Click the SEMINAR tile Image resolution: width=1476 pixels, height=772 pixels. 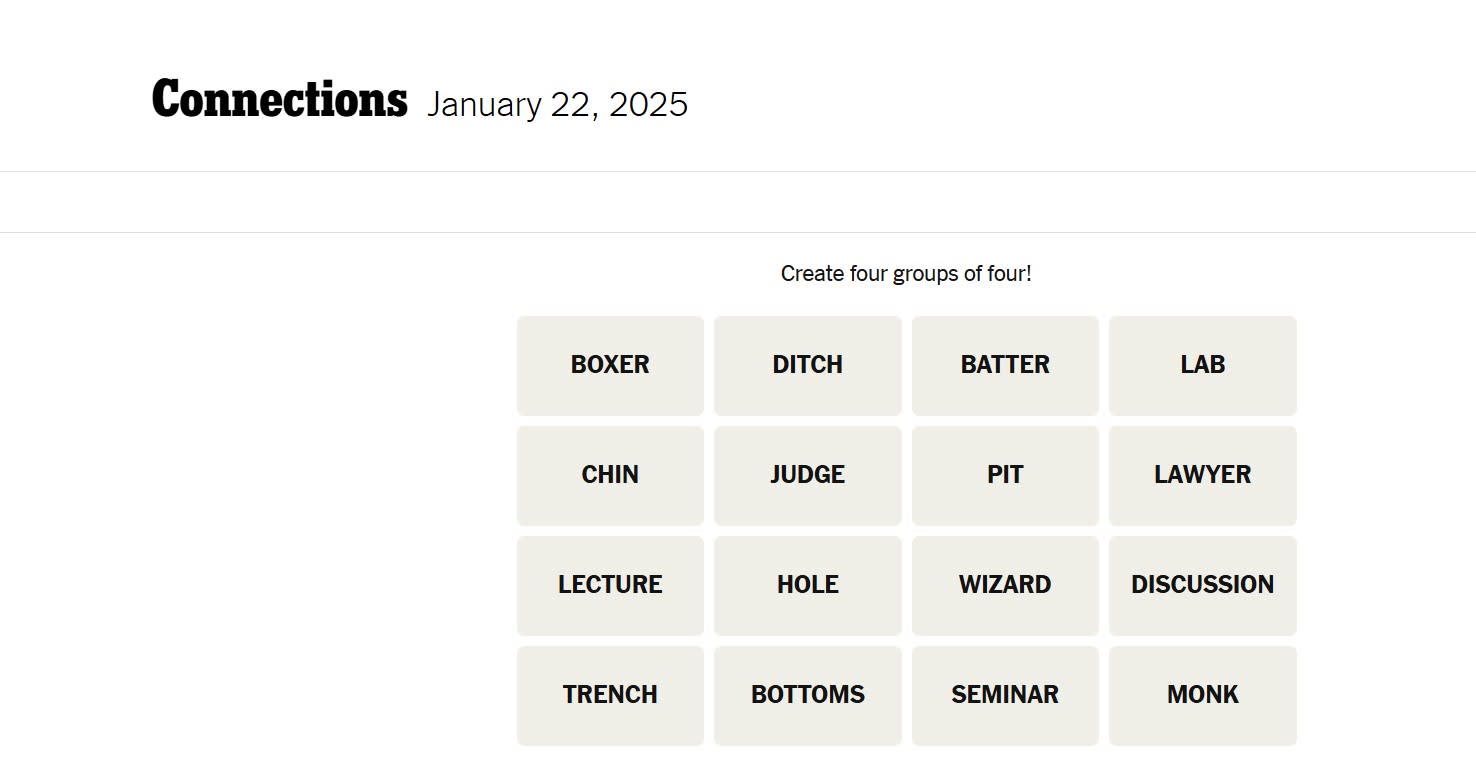tap(1005, 695)
